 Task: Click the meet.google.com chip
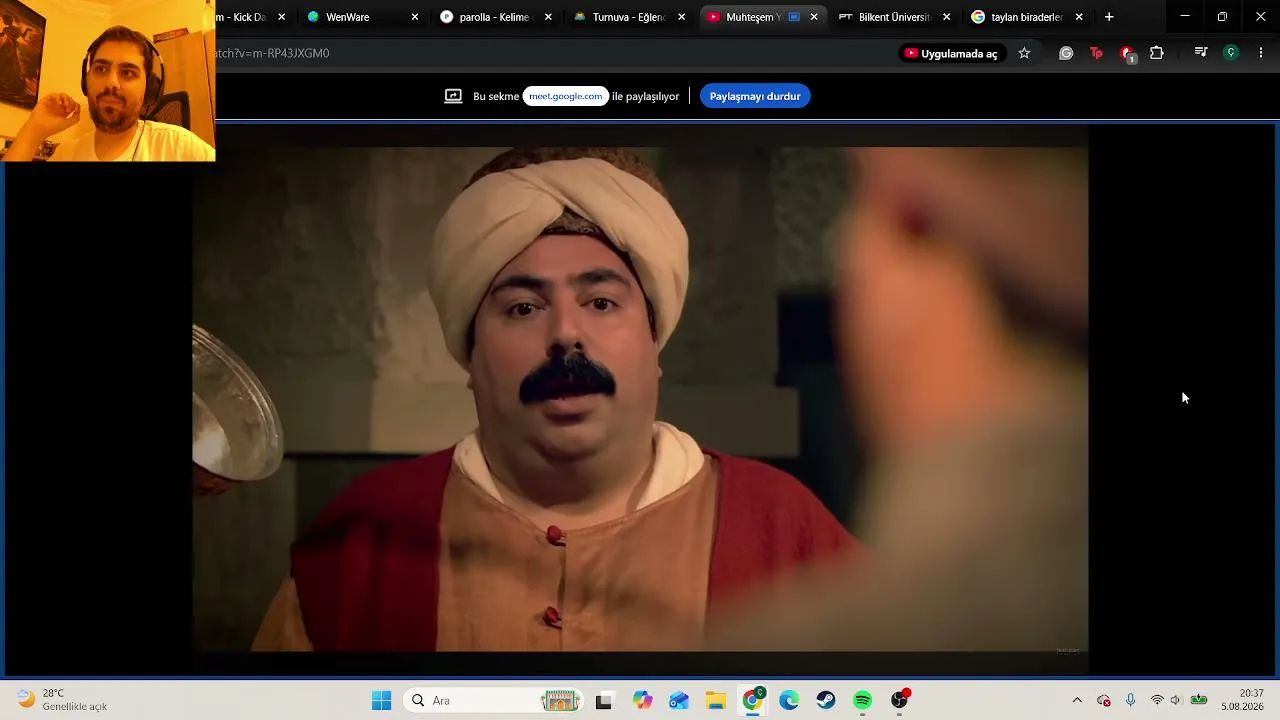(566, 96)
